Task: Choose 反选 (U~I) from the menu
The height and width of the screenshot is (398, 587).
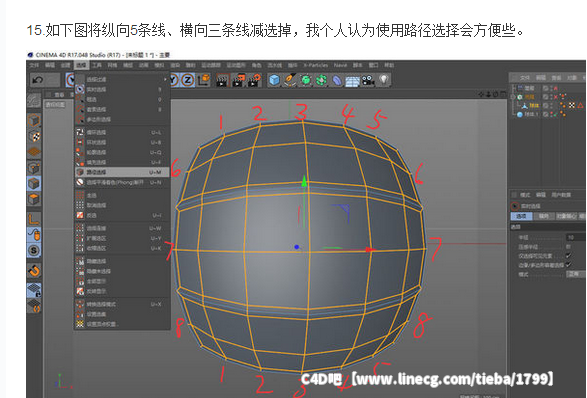Action: pos(122,215)
